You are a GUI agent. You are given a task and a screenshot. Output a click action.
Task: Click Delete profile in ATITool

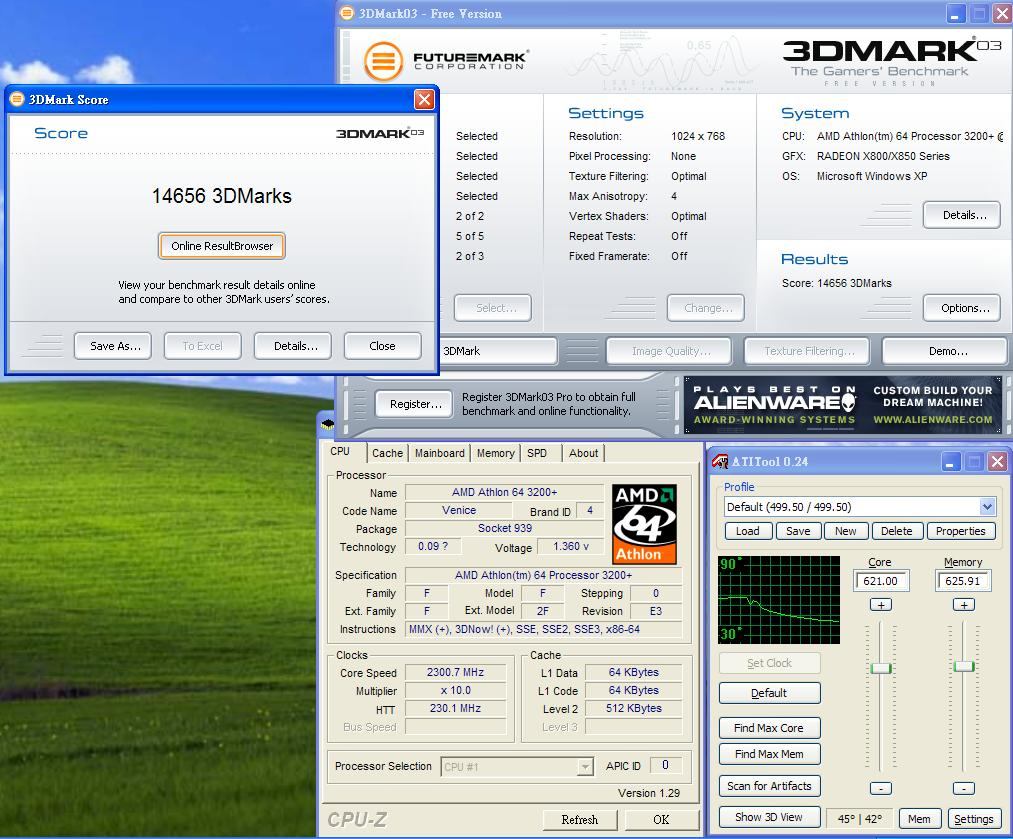click(897, 531)
